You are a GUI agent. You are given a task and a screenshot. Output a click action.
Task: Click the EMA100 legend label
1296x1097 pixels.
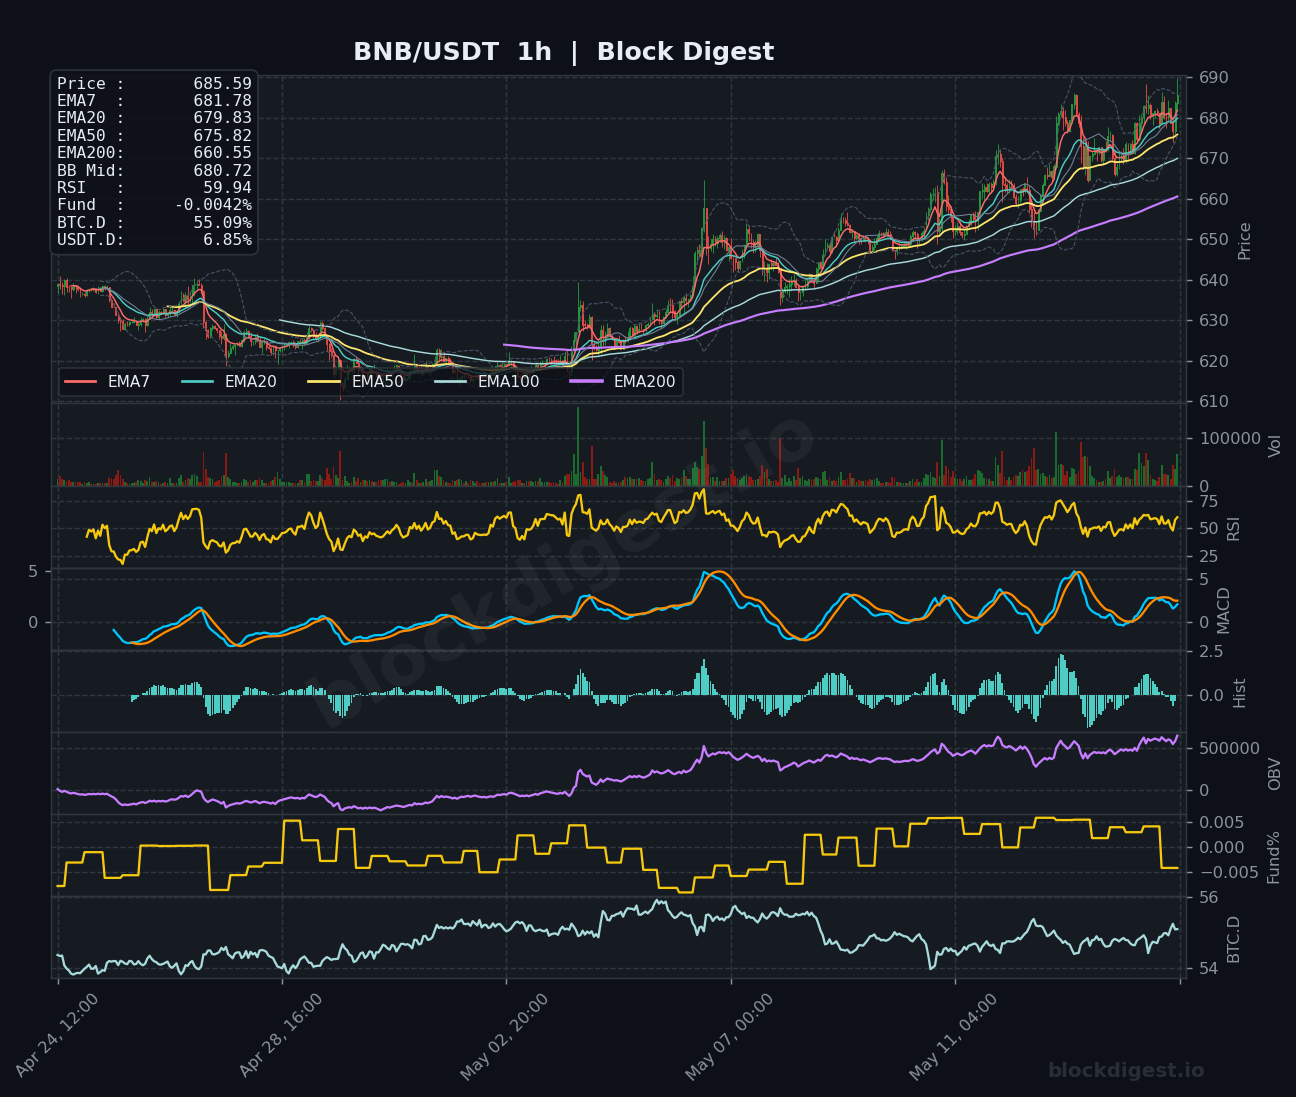[509, 382]
